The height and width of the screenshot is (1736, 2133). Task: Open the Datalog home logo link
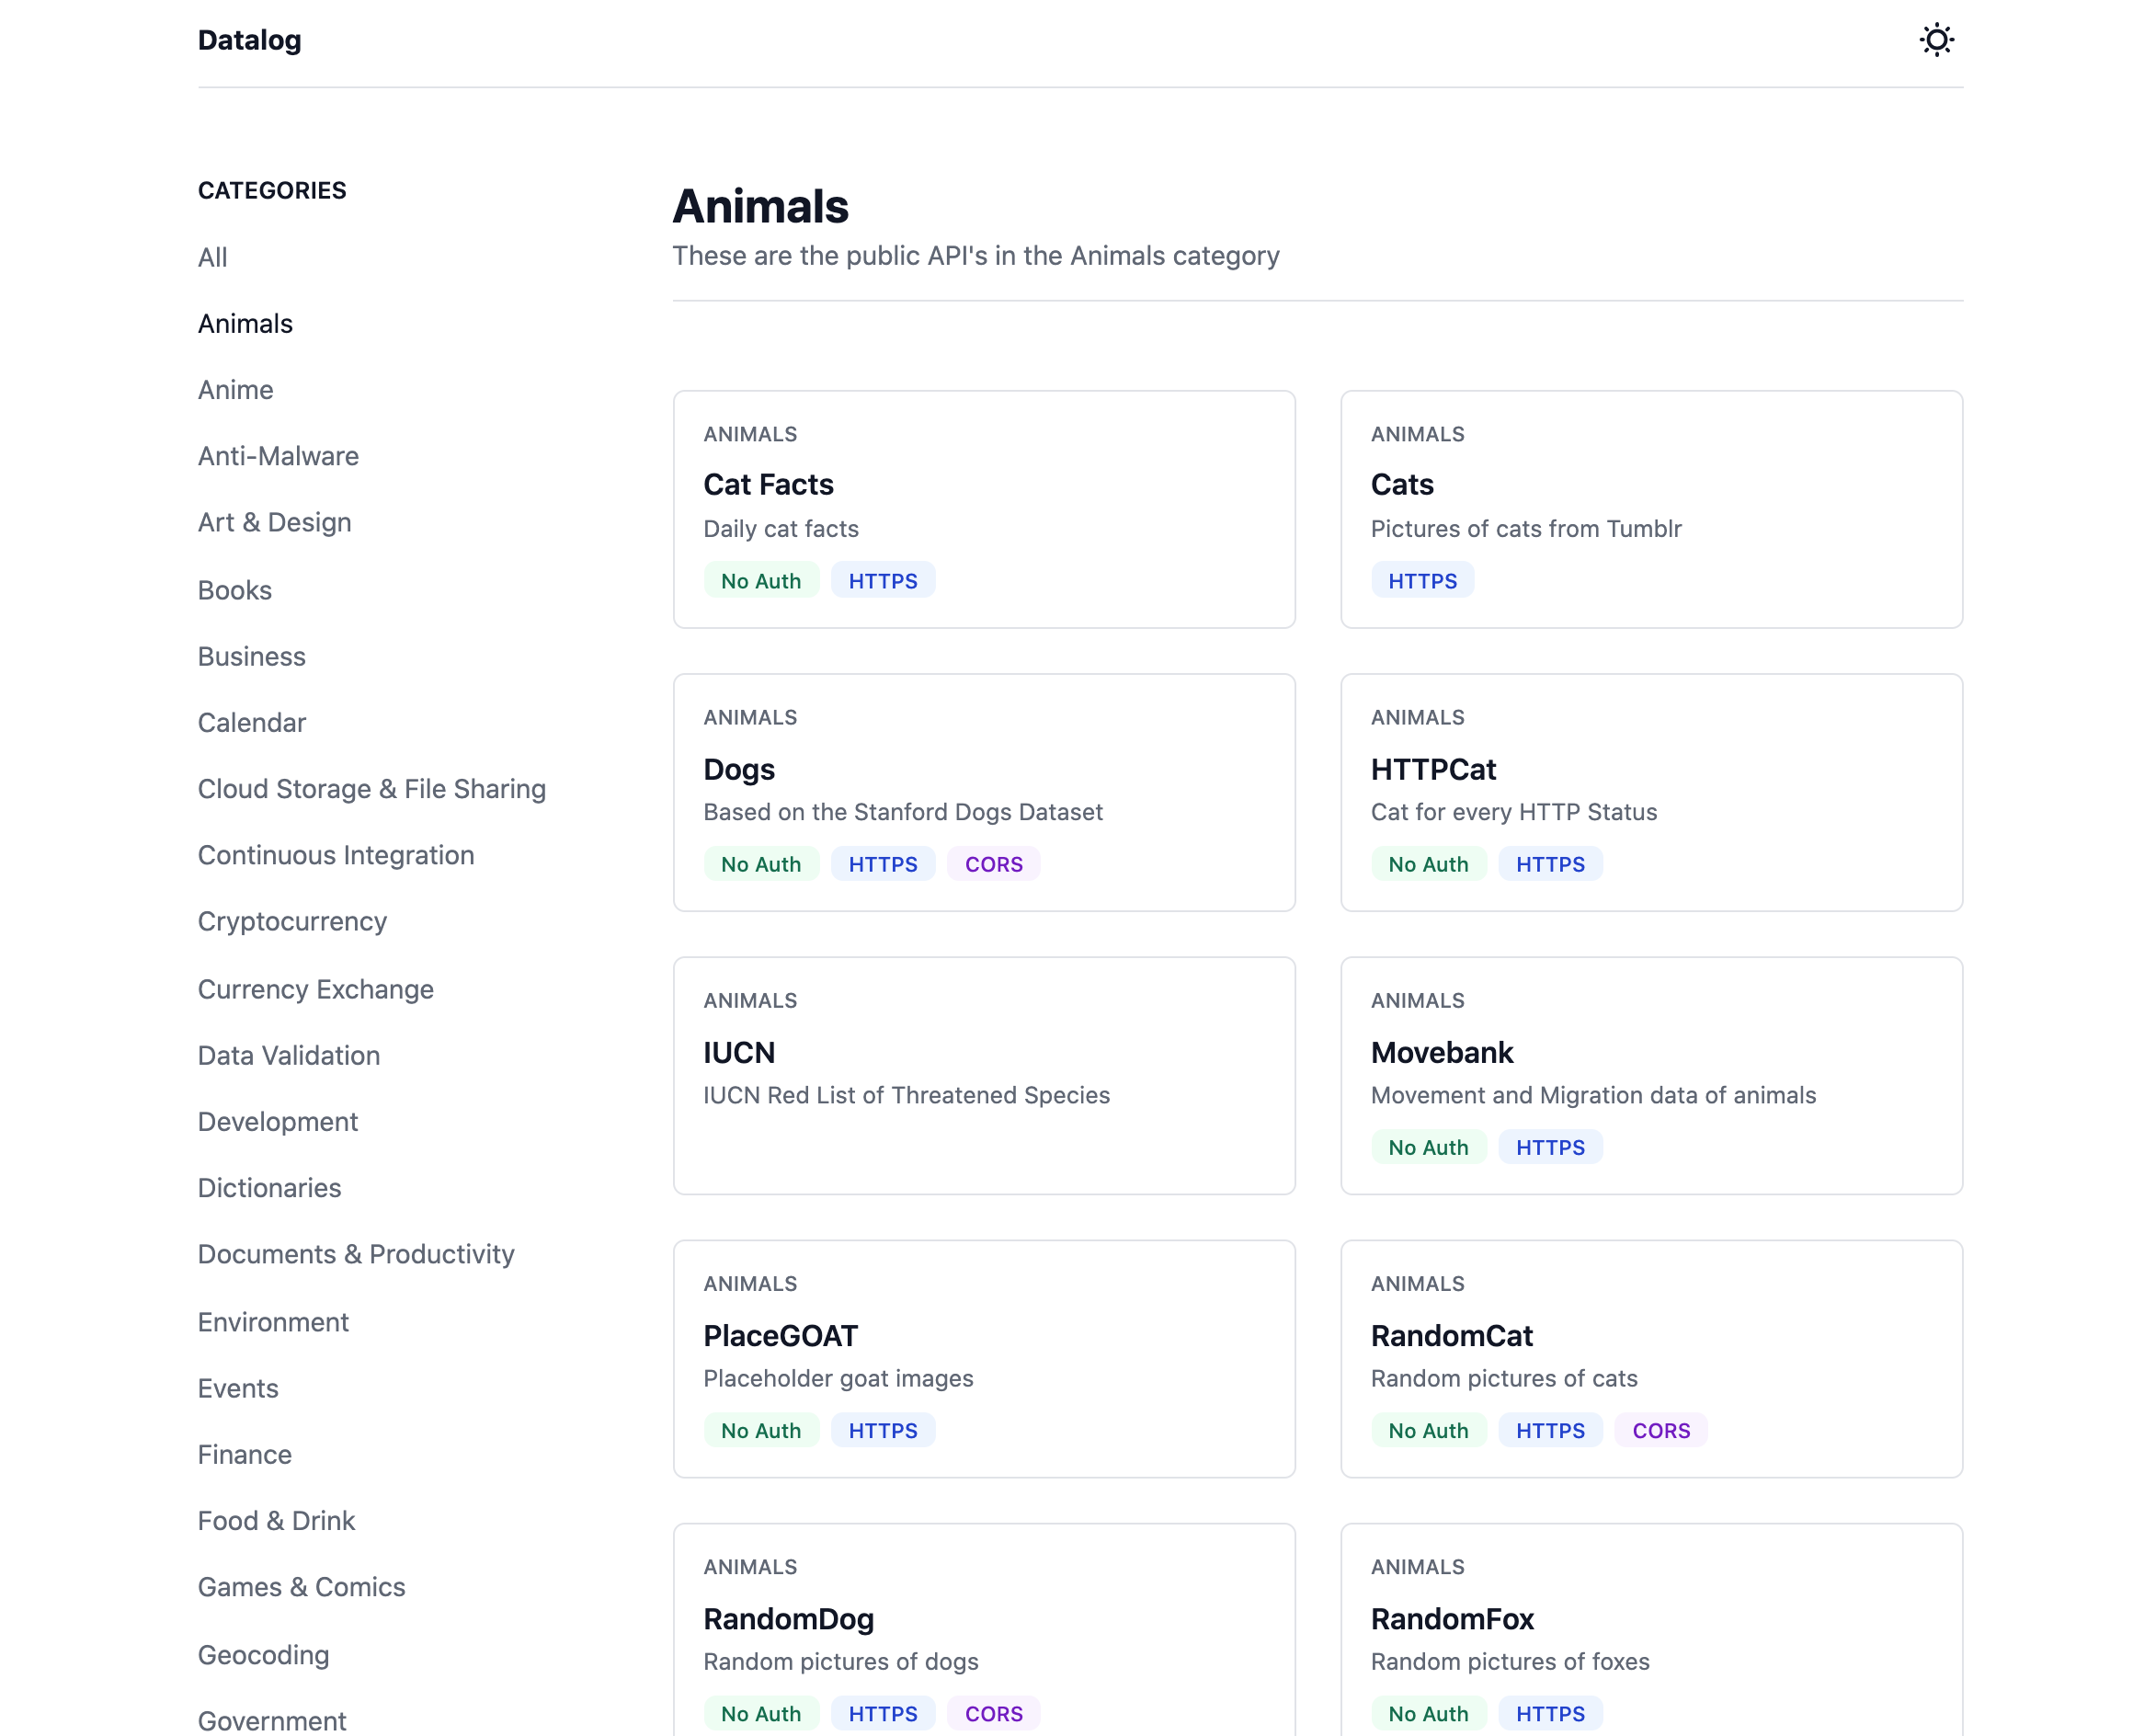click(x=249, y=40)
